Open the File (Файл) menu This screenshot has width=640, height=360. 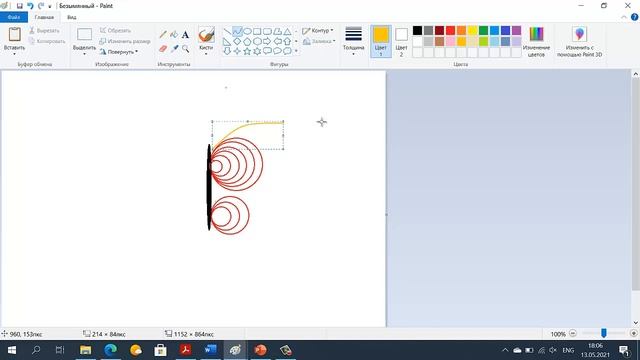click(x=14, y=17)
